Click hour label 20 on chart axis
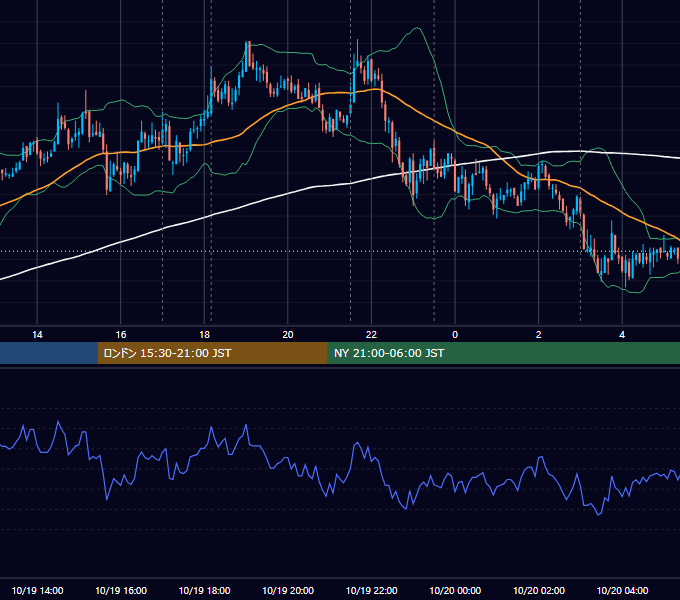 288,335
